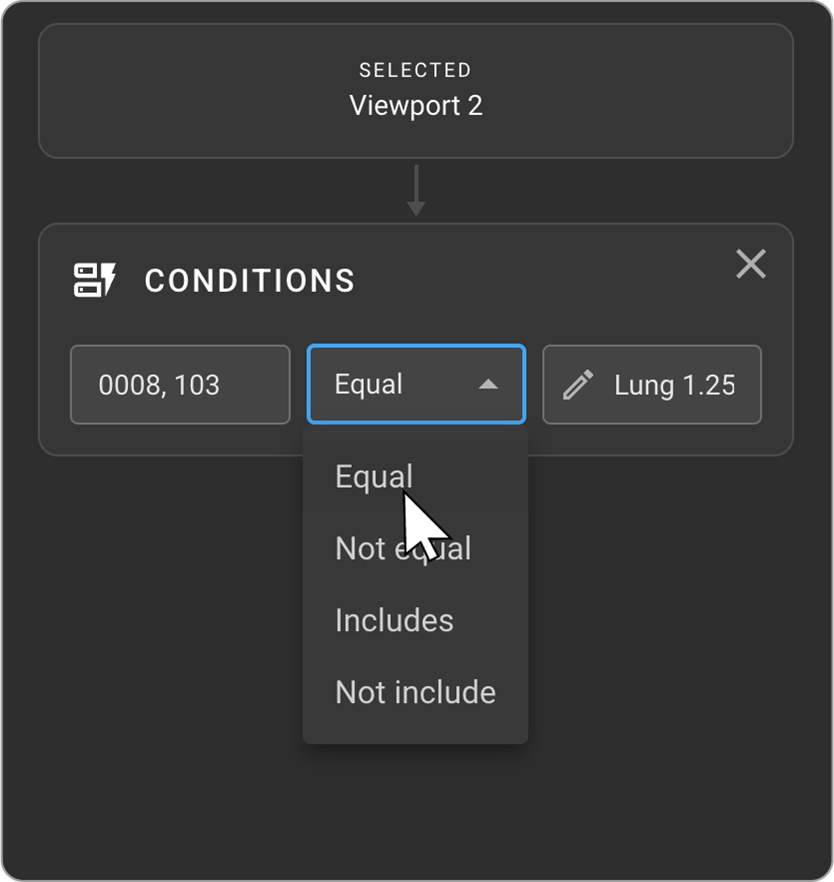
Task: Click the Conditions rule icon
Action: pyautogui.click(x=96, y=281)
